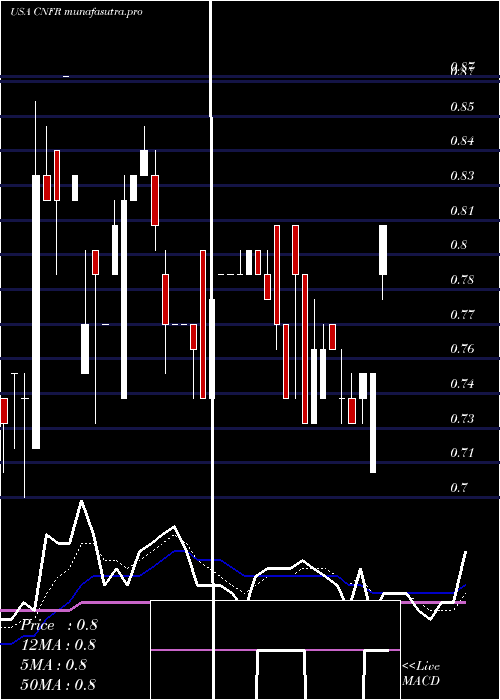The width and height of the screenshot is (500, 700).
Task: Click the 0.83 price level label
Action: (x=462, y=175)
